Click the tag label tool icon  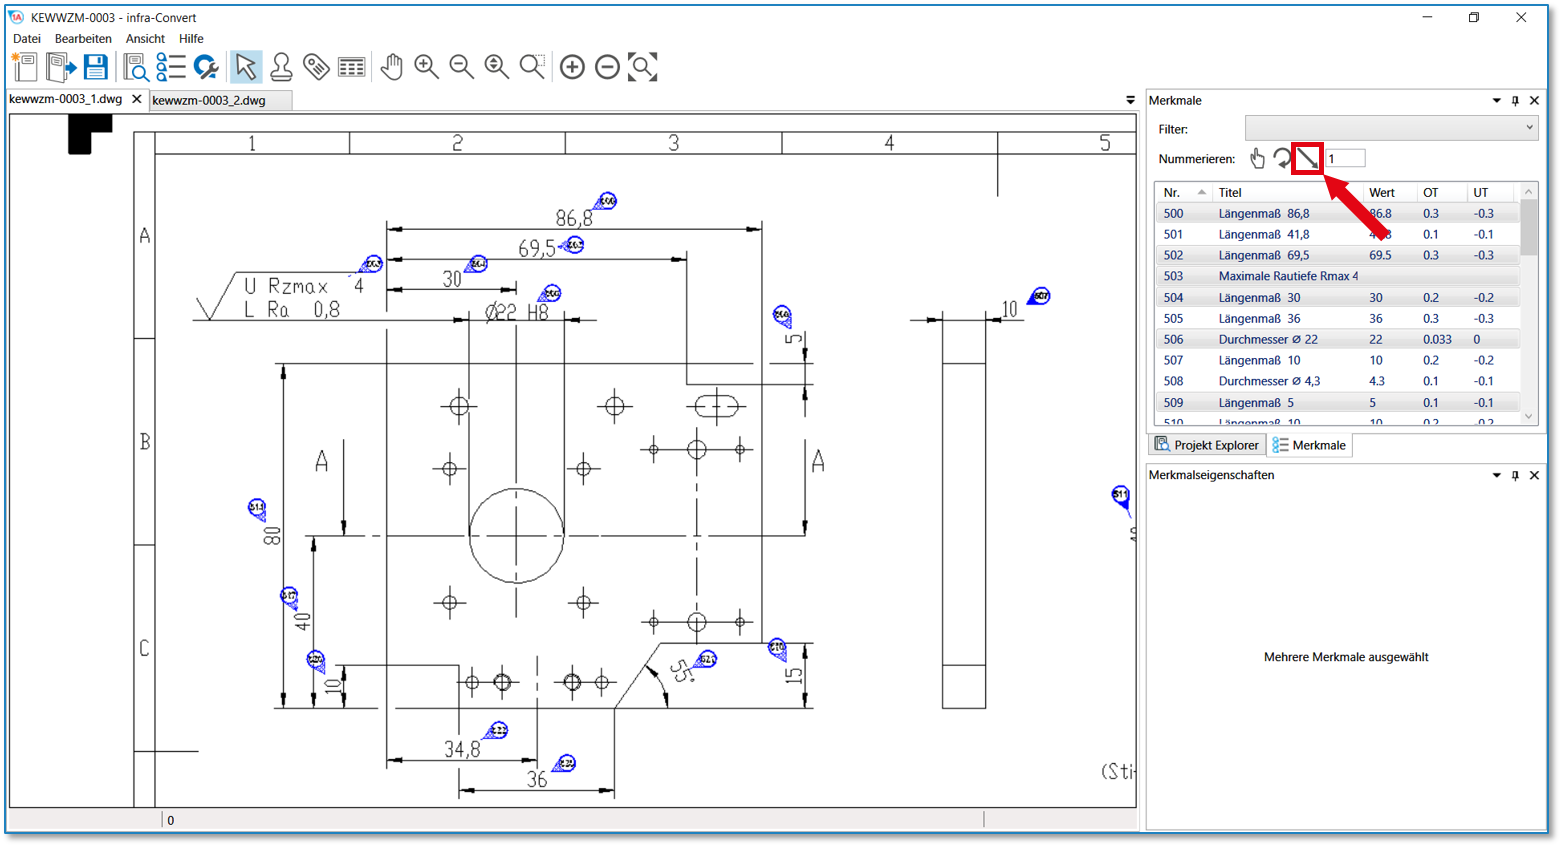[316, 67]
